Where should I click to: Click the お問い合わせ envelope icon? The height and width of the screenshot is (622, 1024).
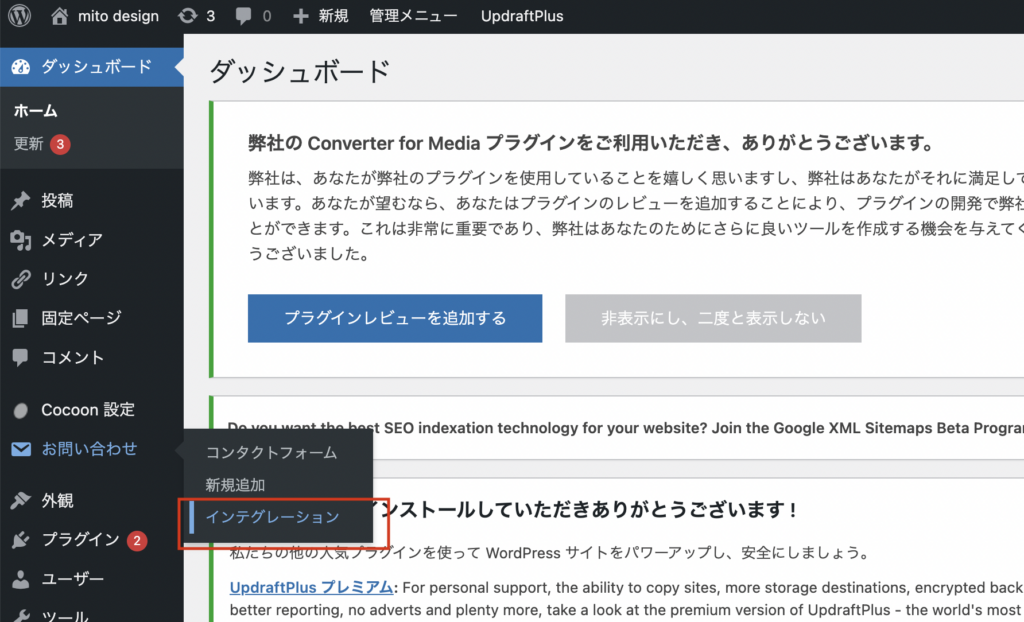[21, 450]
